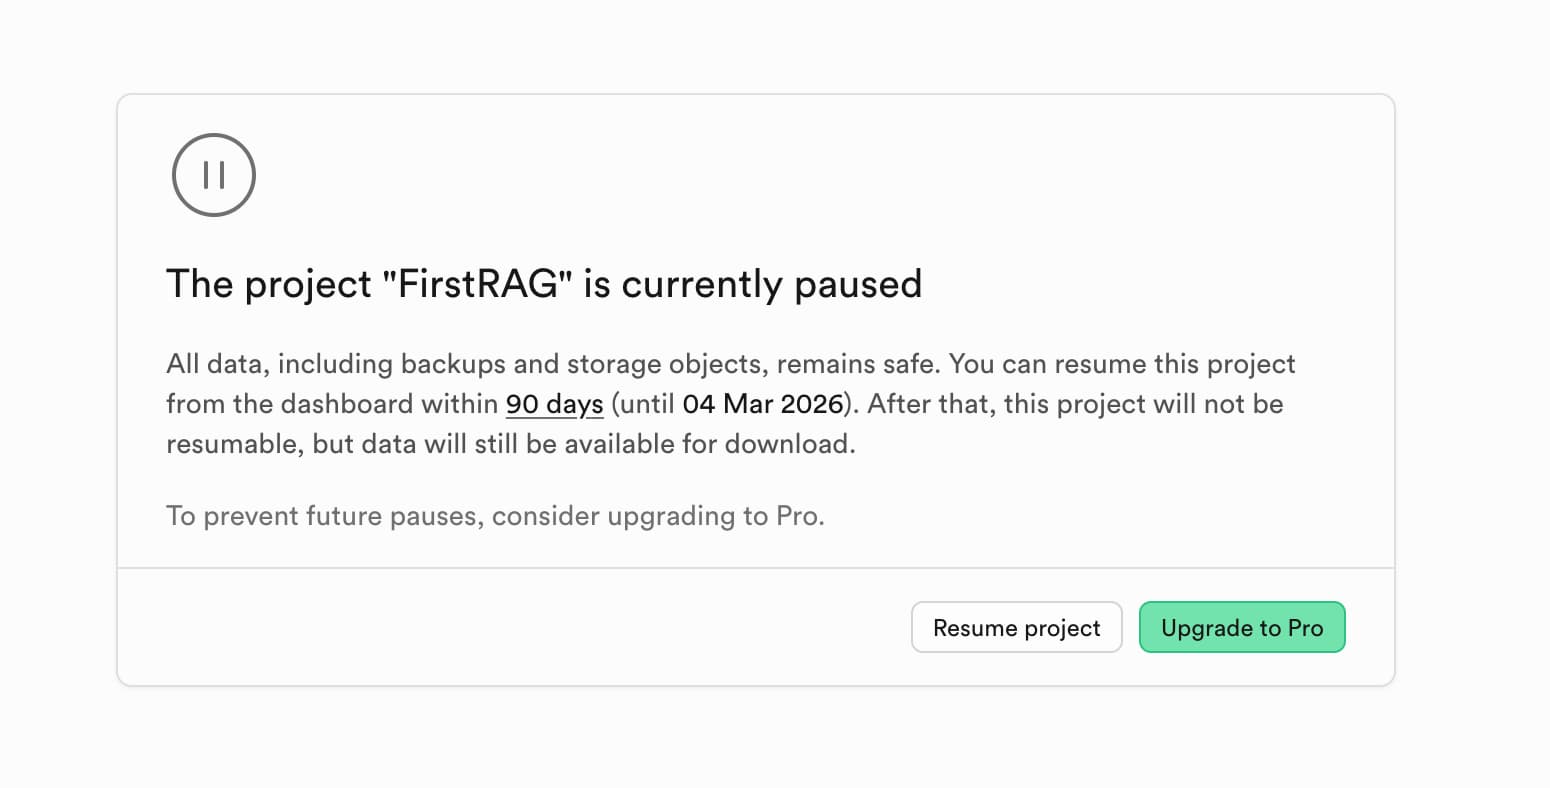Click "You can resume this project" text
This screenshot has height=788, width=1550.
pos(1122,364)
